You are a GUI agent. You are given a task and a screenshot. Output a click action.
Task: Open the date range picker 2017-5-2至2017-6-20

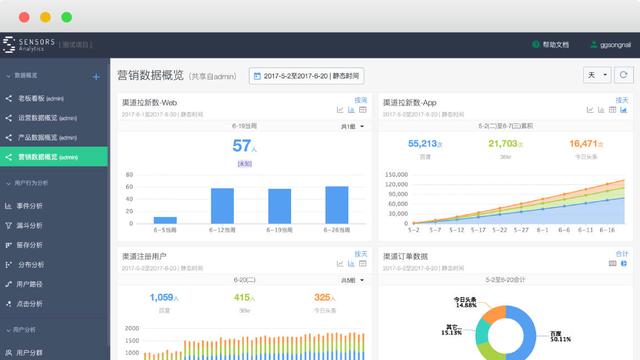pos(307,76)
